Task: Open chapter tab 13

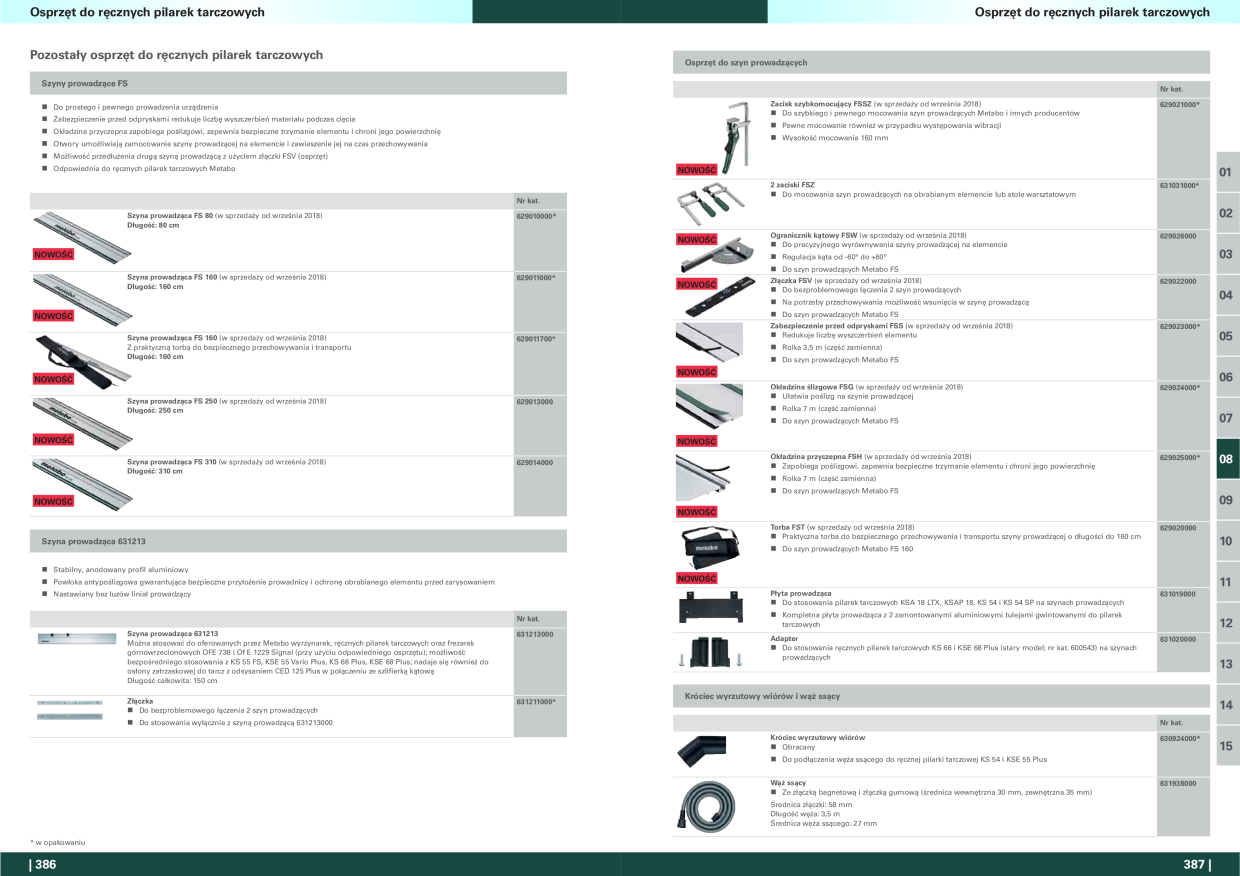Action: [1227, 664]
